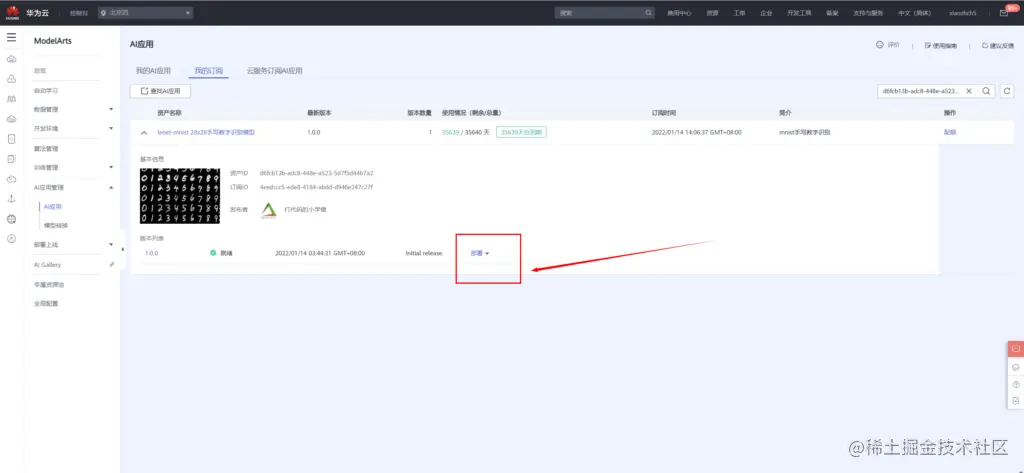Open the 建议反馈 feedback link
Screen dimensions: 1024x473
point(998,46)
